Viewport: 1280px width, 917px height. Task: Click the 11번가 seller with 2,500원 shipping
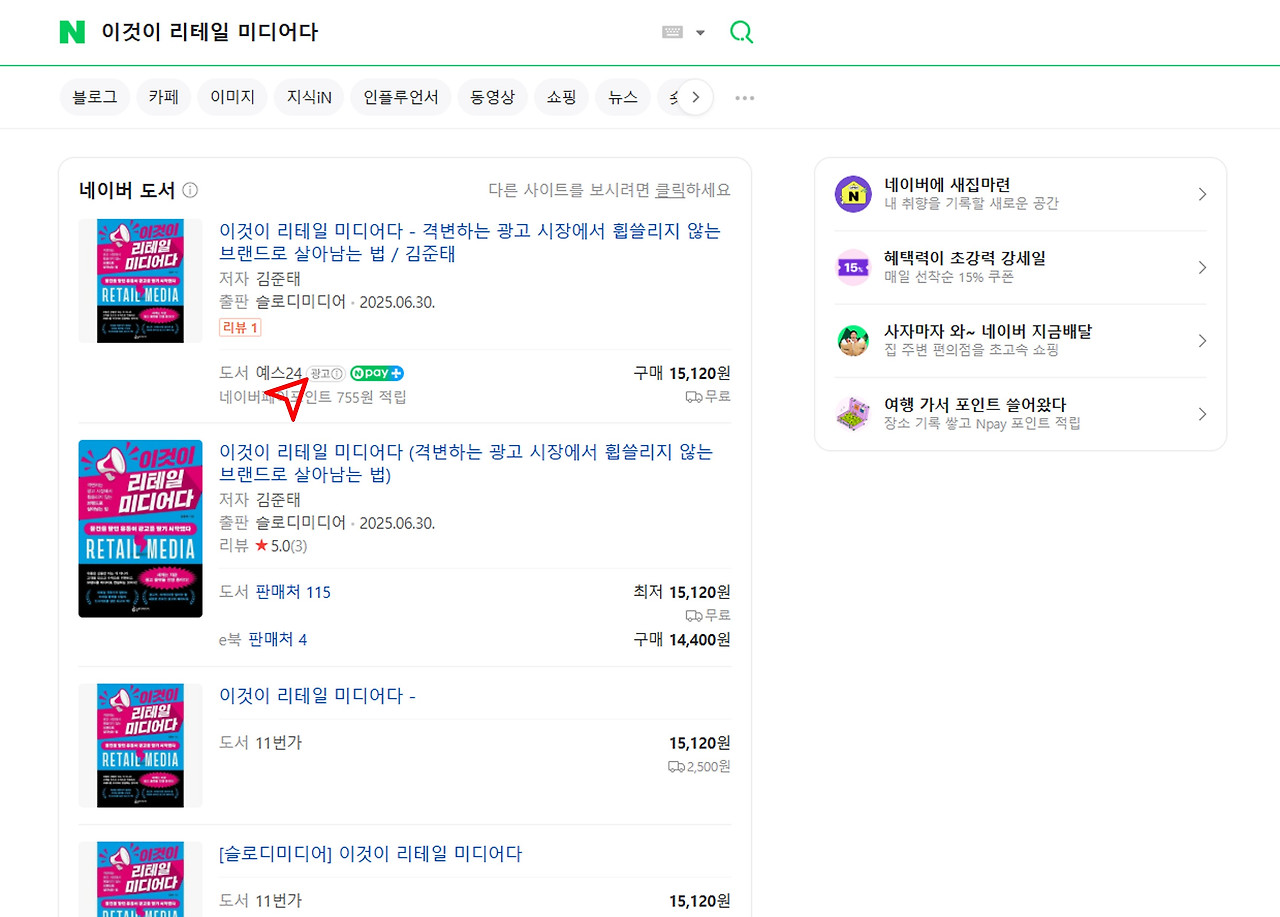(x=279, y=743)
